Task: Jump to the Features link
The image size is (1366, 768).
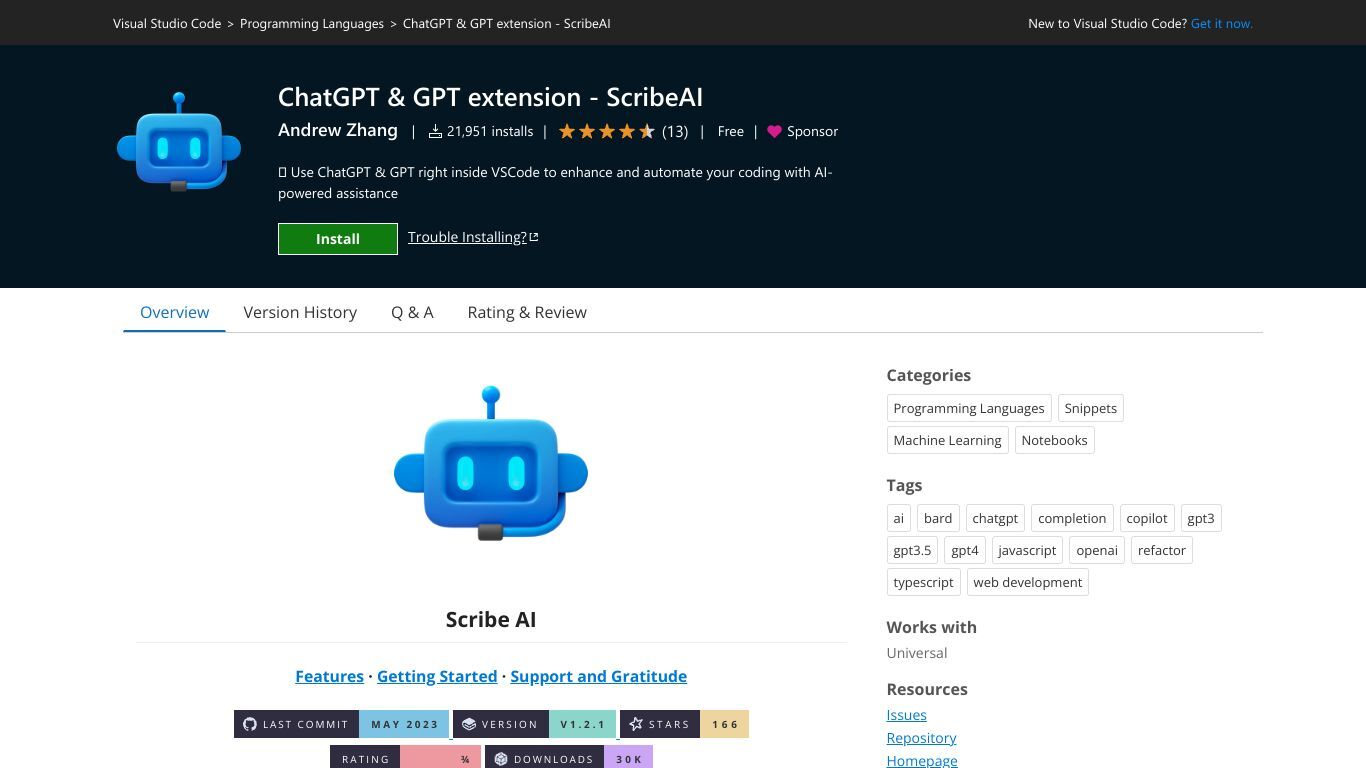Action: (x=329, y=676)
